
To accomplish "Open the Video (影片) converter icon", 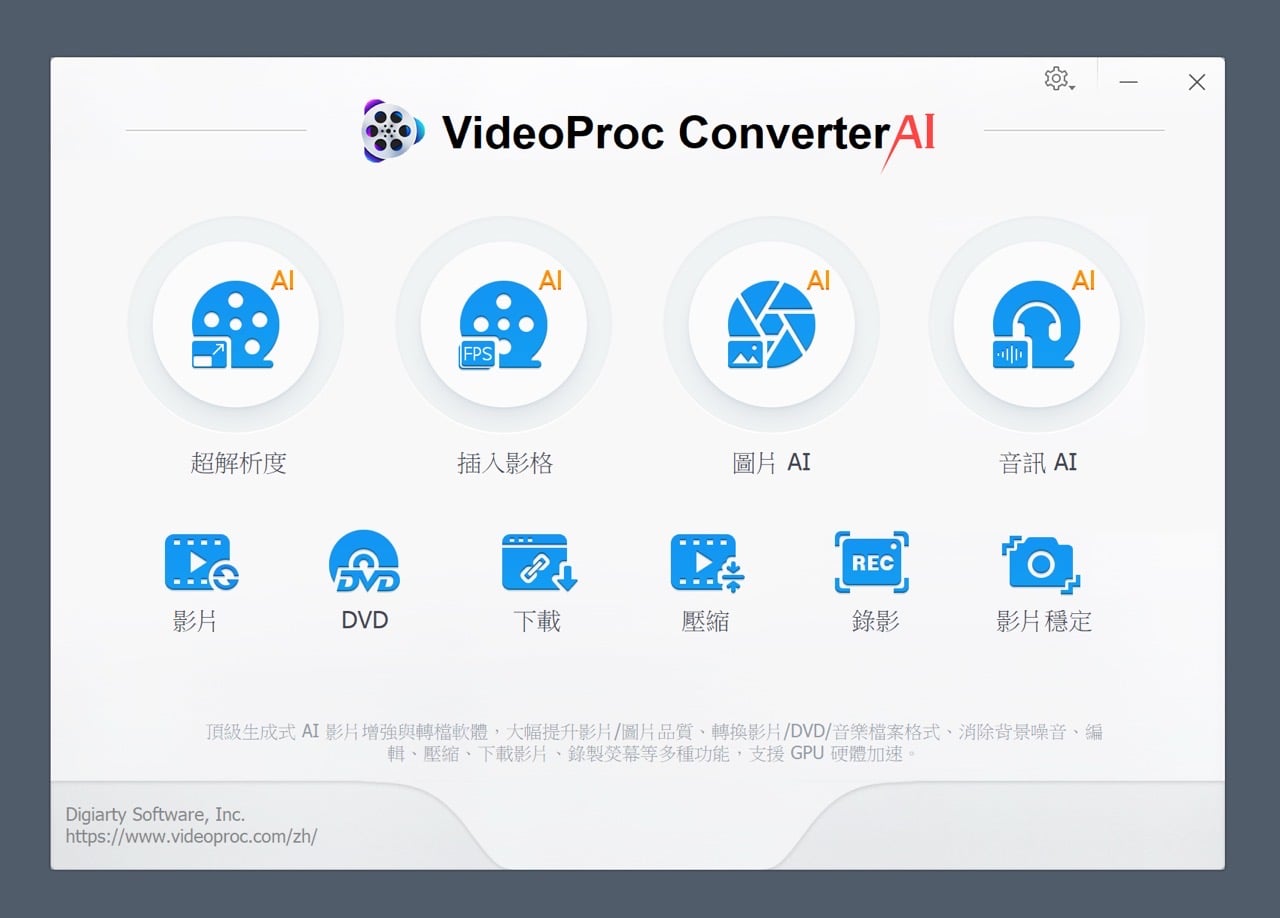I will point(201,562).
